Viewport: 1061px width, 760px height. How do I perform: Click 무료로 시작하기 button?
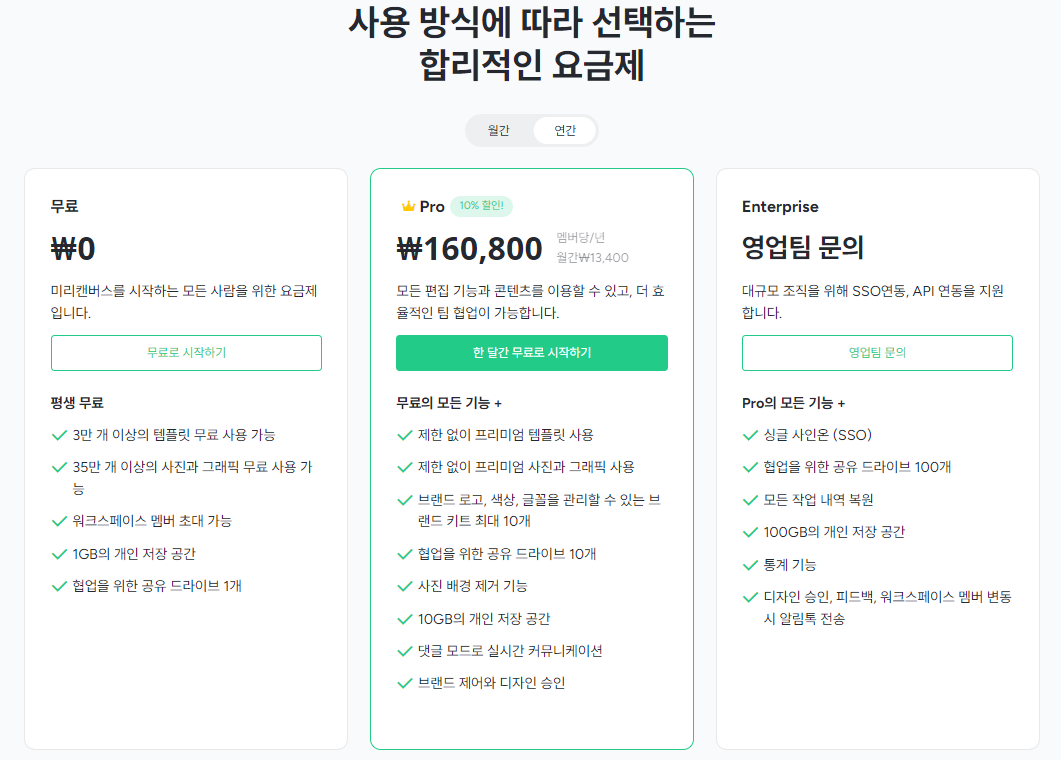186,352
